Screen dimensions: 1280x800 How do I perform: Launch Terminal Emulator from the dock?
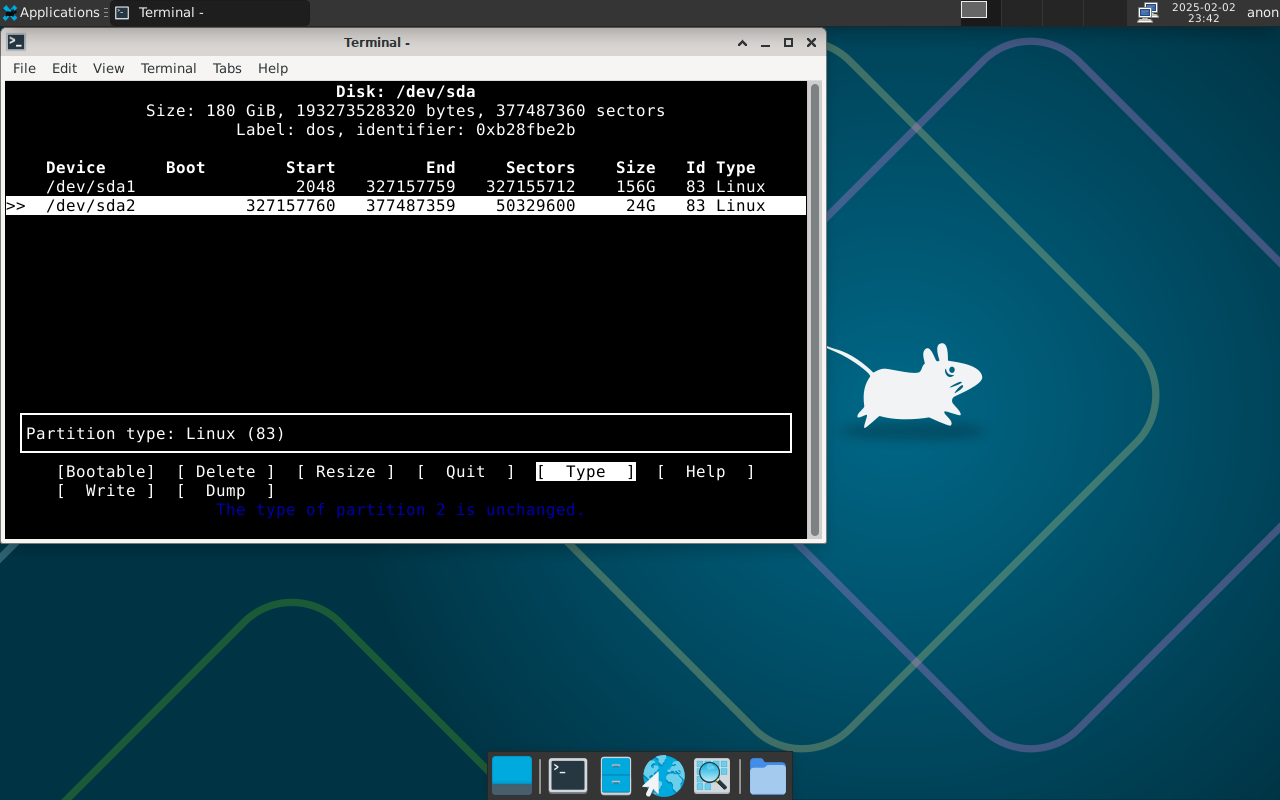(x=568, y=776)
